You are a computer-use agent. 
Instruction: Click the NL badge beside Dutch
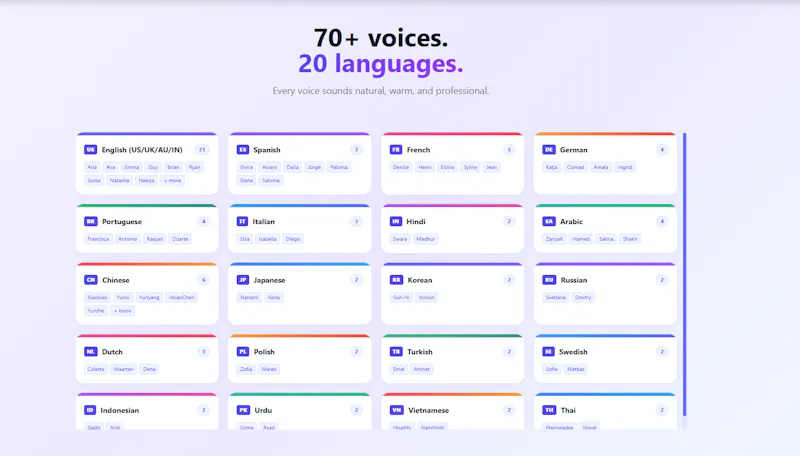pyautogui.click(x=91, y=351)
